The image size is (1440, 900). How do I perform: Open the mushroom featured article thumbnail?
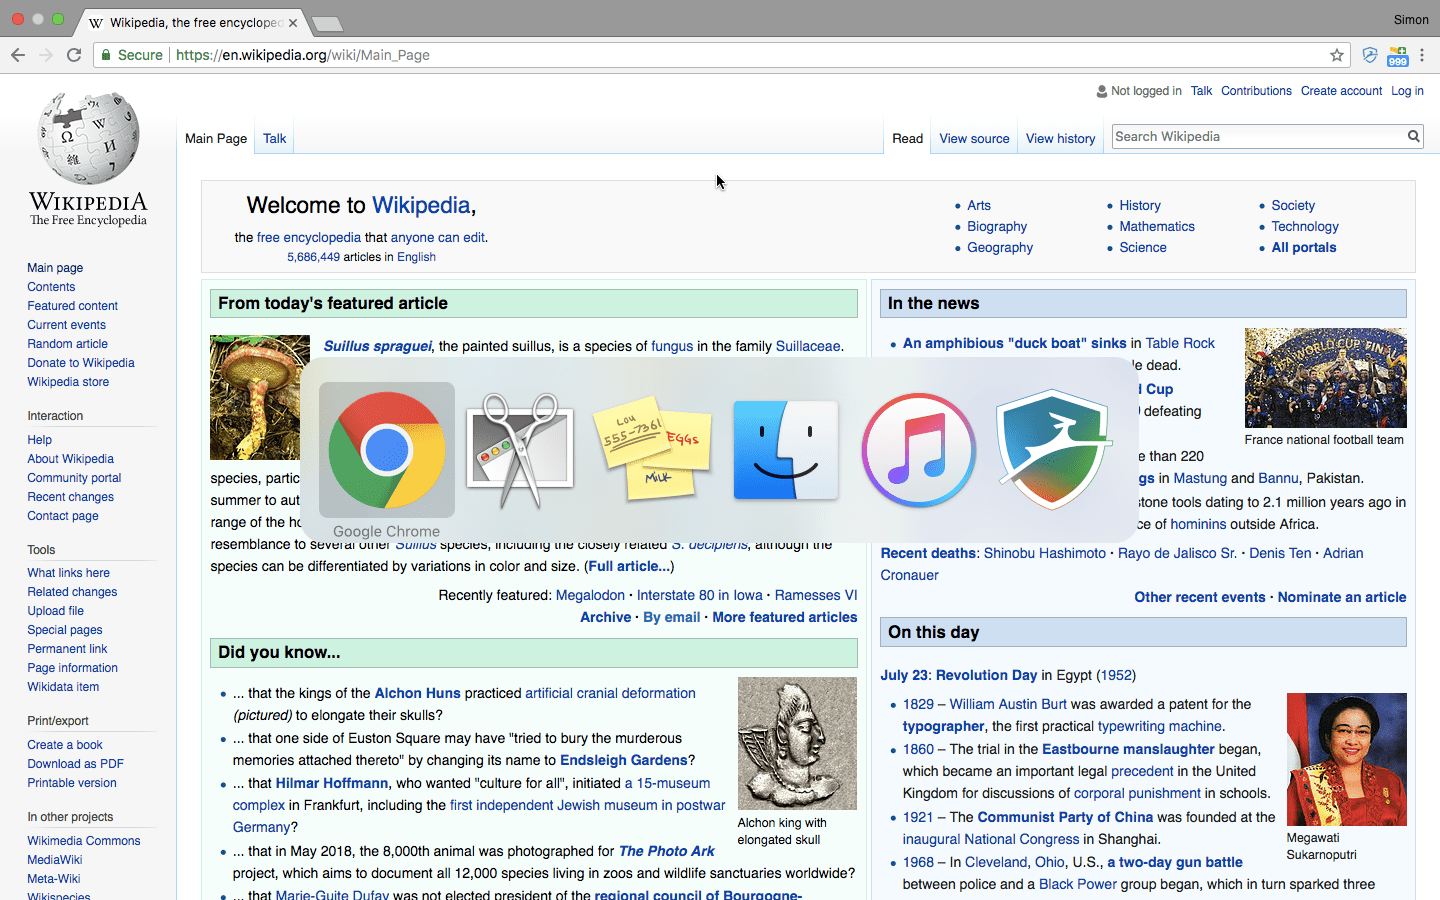pyautogui.click(x=260, y=397)
